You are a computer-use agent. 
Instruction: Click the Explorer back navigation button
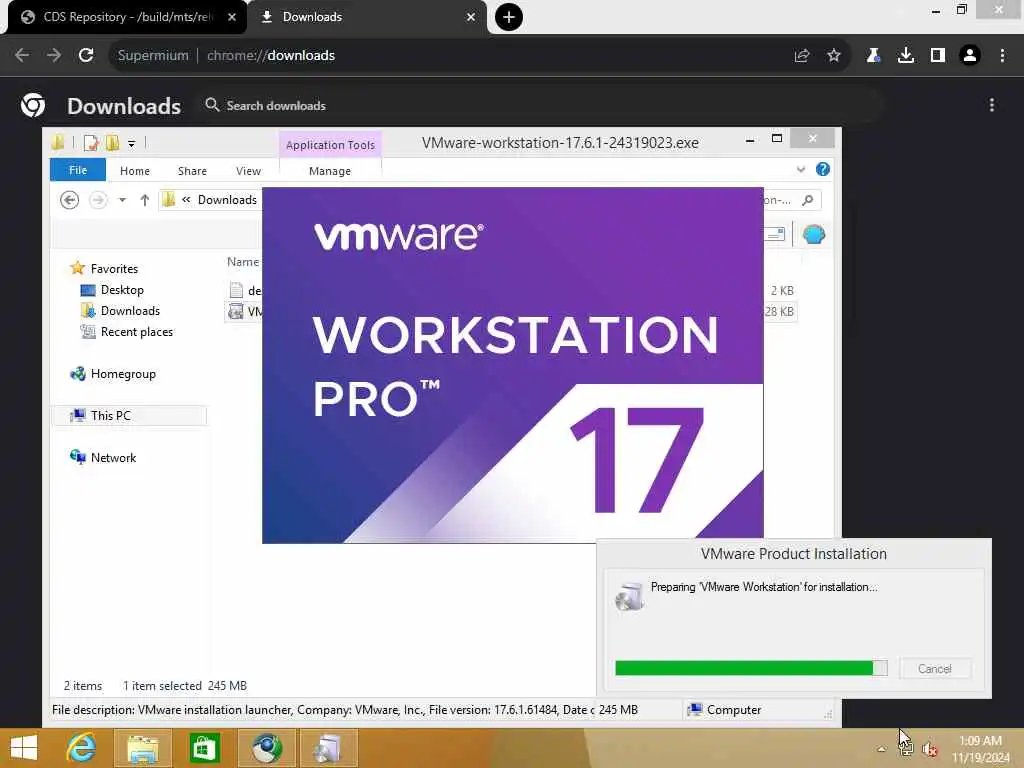[69, 200]
